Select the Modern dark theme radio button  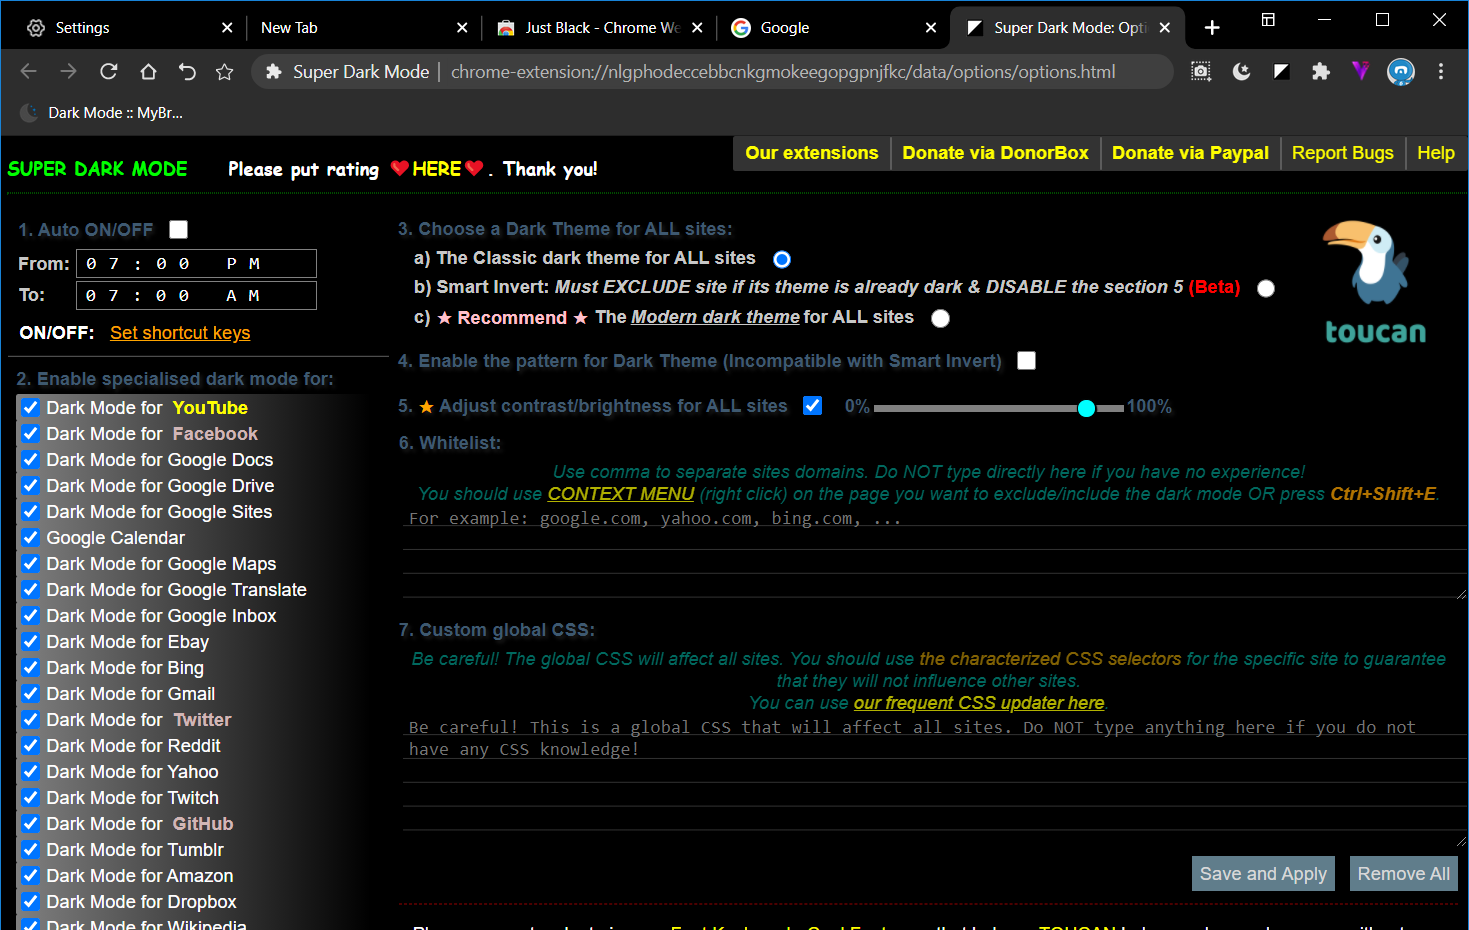point(940,318)
